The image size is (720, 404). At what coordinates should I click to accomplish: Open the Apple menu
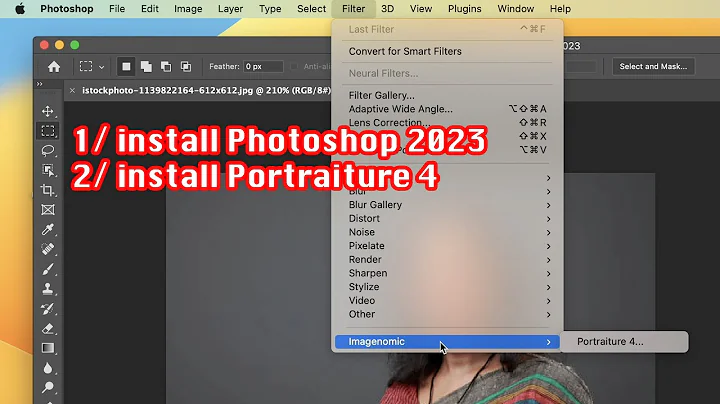click(x=20, y=9)
